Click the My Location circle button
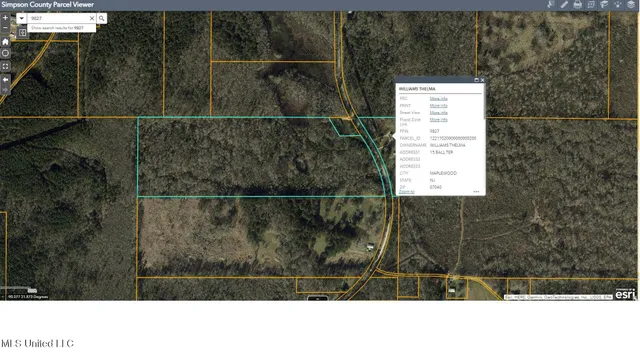This screenshot has height=360, width=640. click(x=5, y=53)
